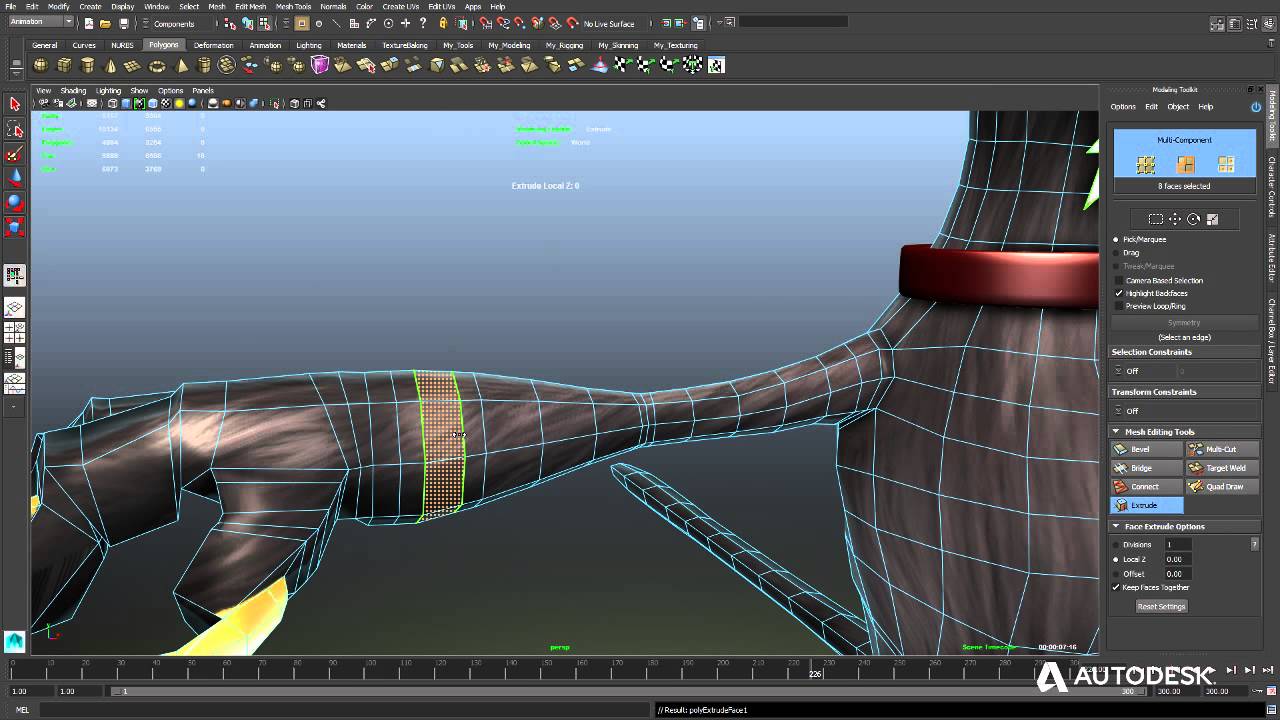
Task: Collapse Mesh Editing Tools section
Action: pyautogui.click(x=1116, y=432)
